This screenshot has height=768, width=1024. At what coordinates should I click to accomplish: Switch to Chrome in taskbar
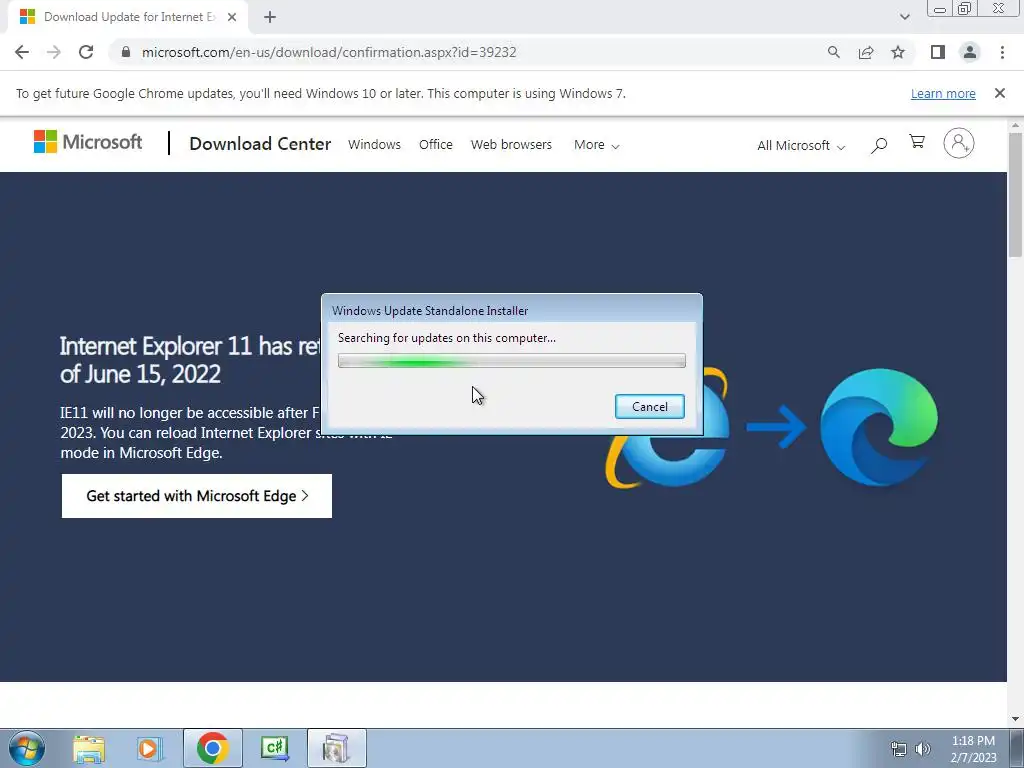pos(212,748)
